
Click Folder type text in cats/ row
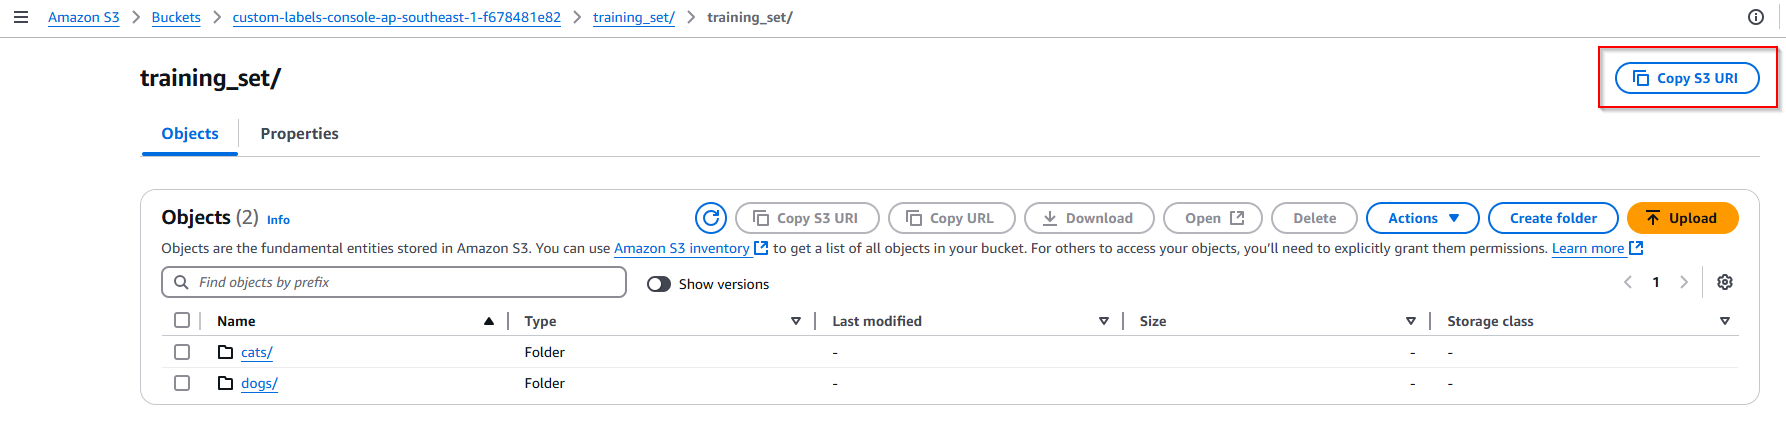click(544, 352)
